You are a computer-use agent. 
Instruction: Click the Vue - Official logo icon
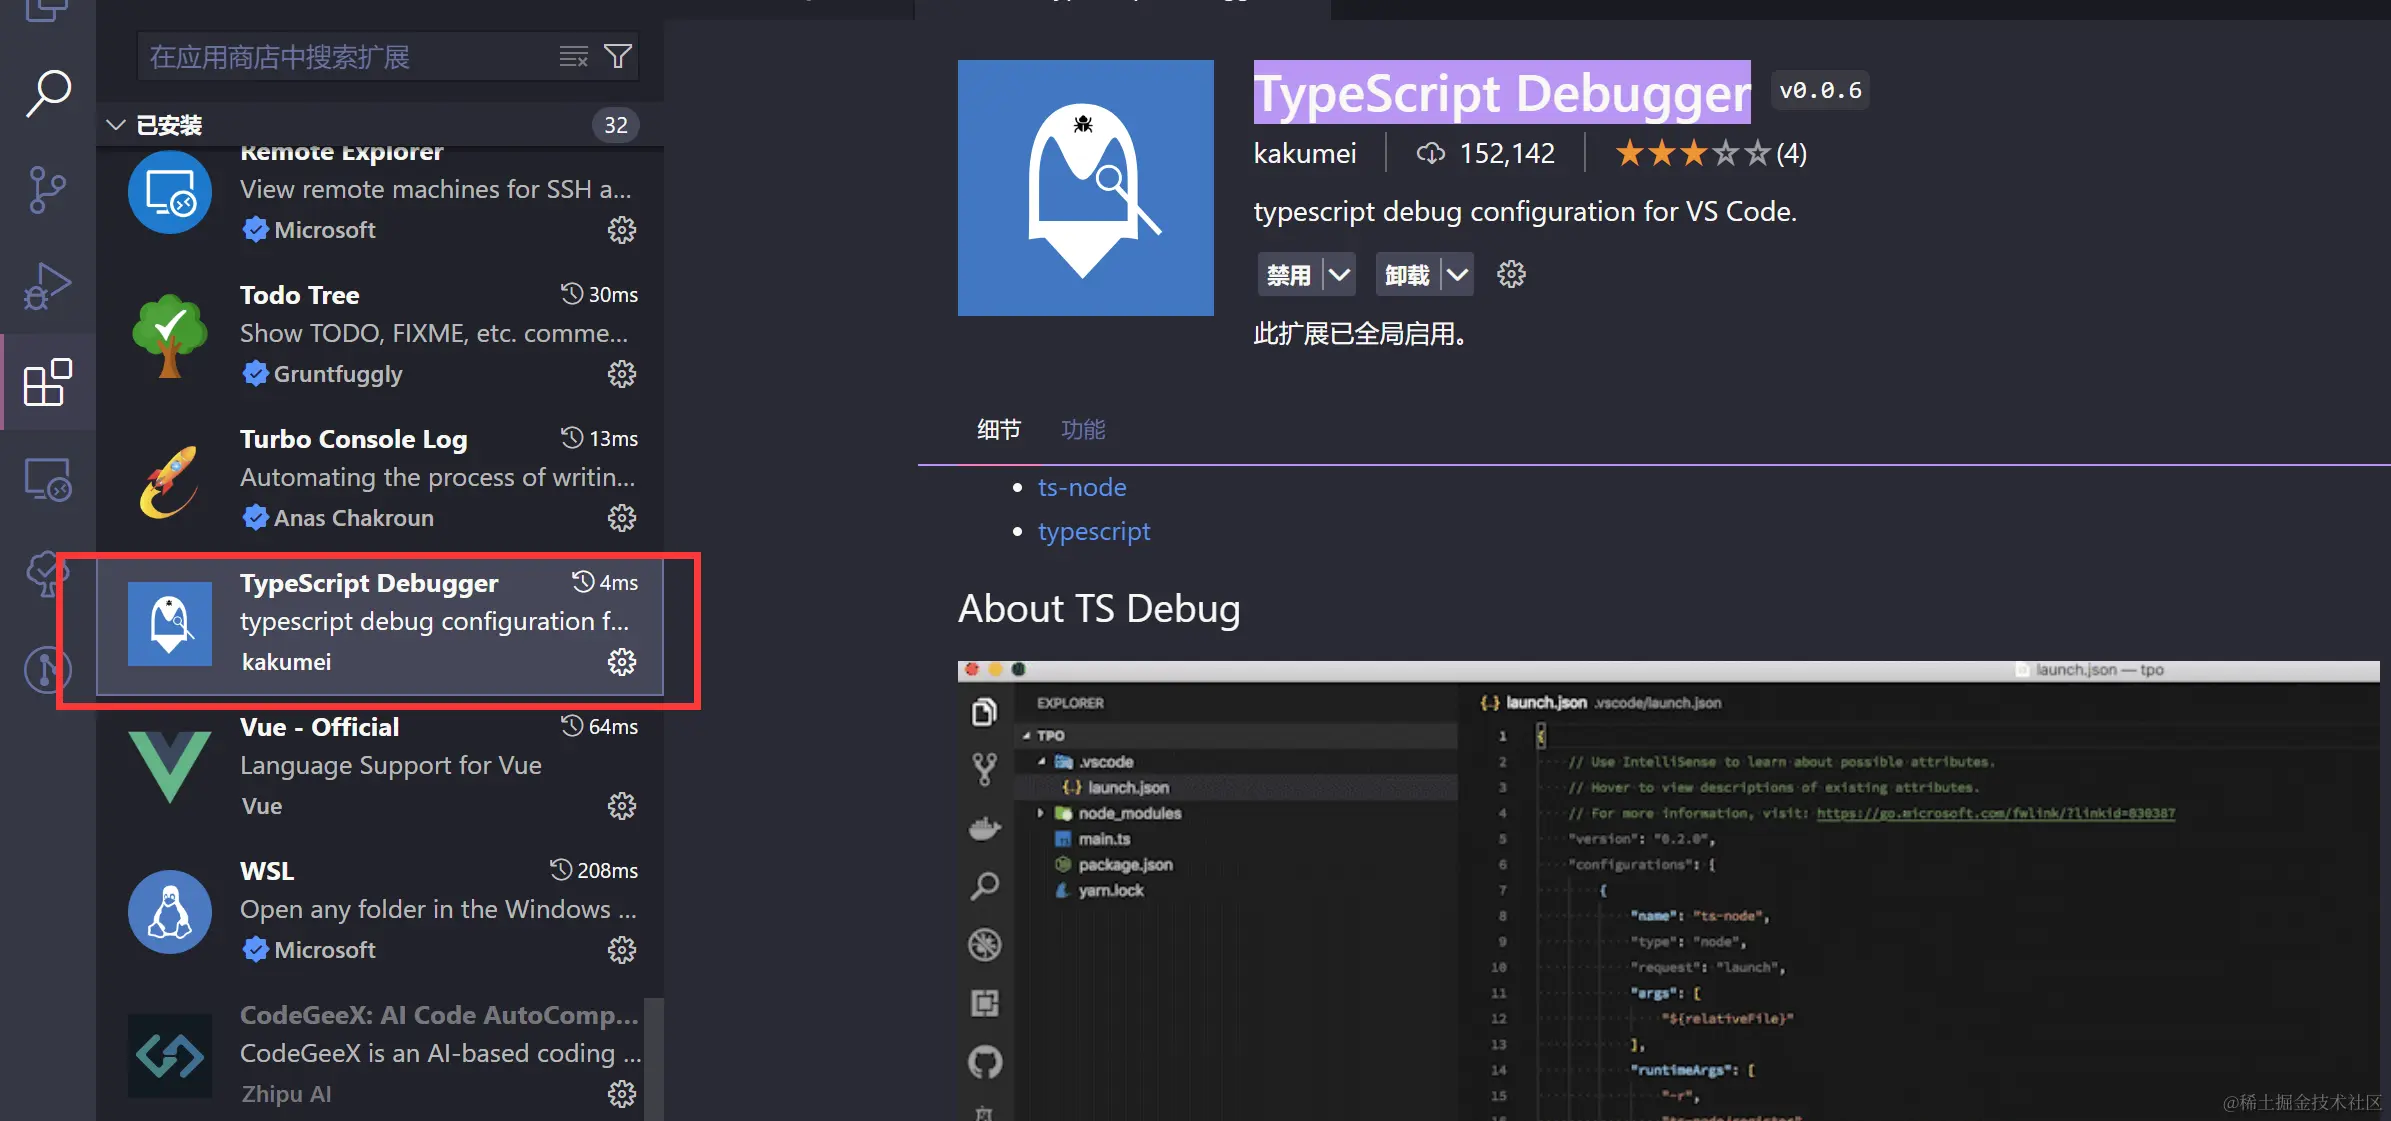170,768
